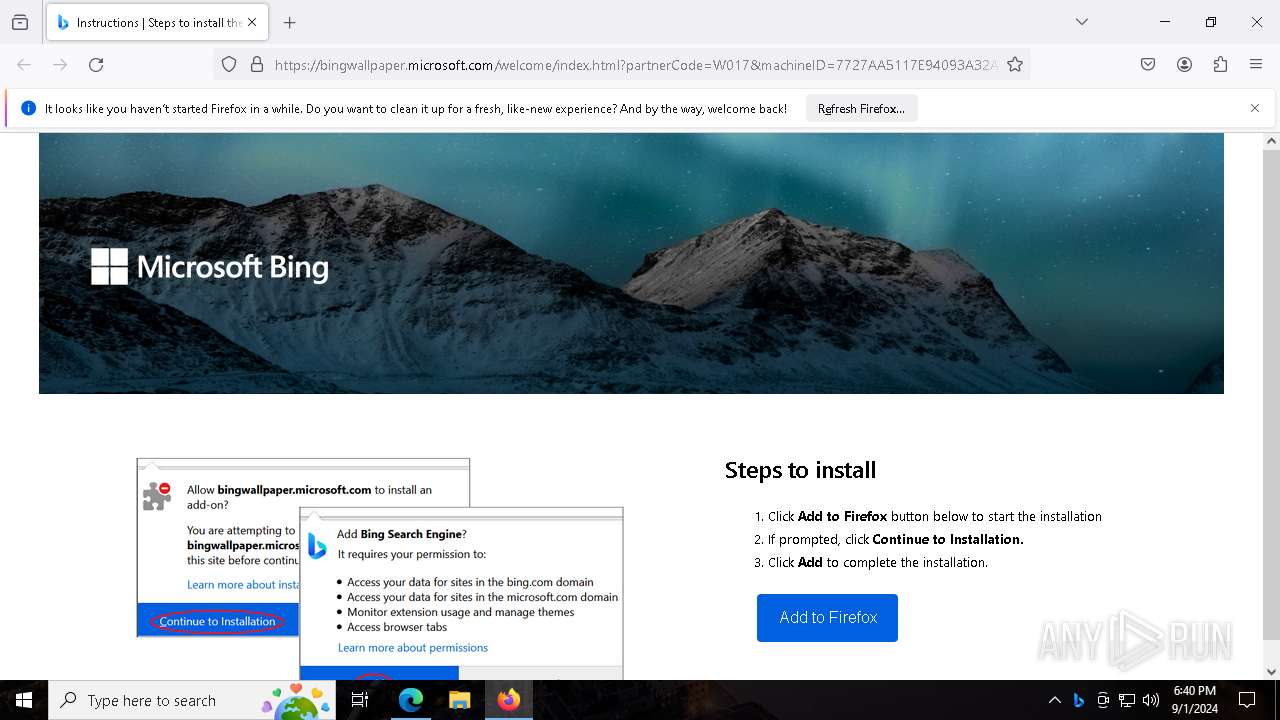Save page to Pocket
Viewport: 1280px width, 720px height.
tap(1148, 65)
